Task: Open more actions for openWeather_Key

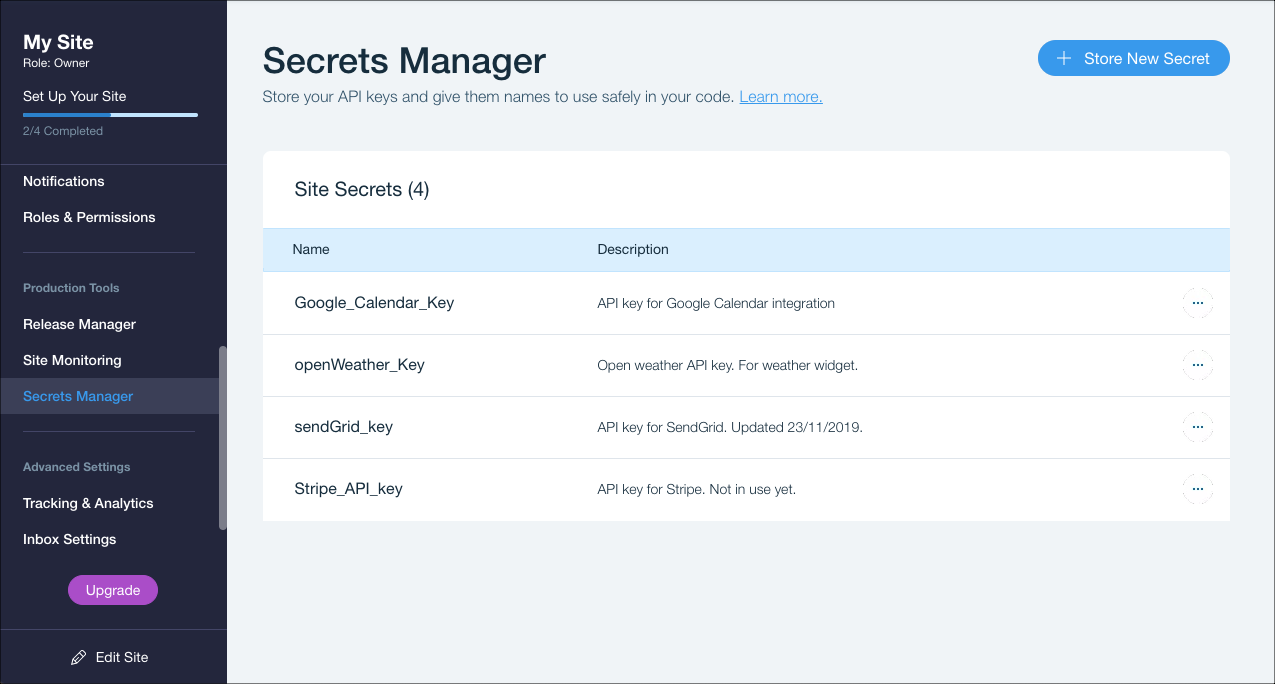Action: click(1197, 365)
